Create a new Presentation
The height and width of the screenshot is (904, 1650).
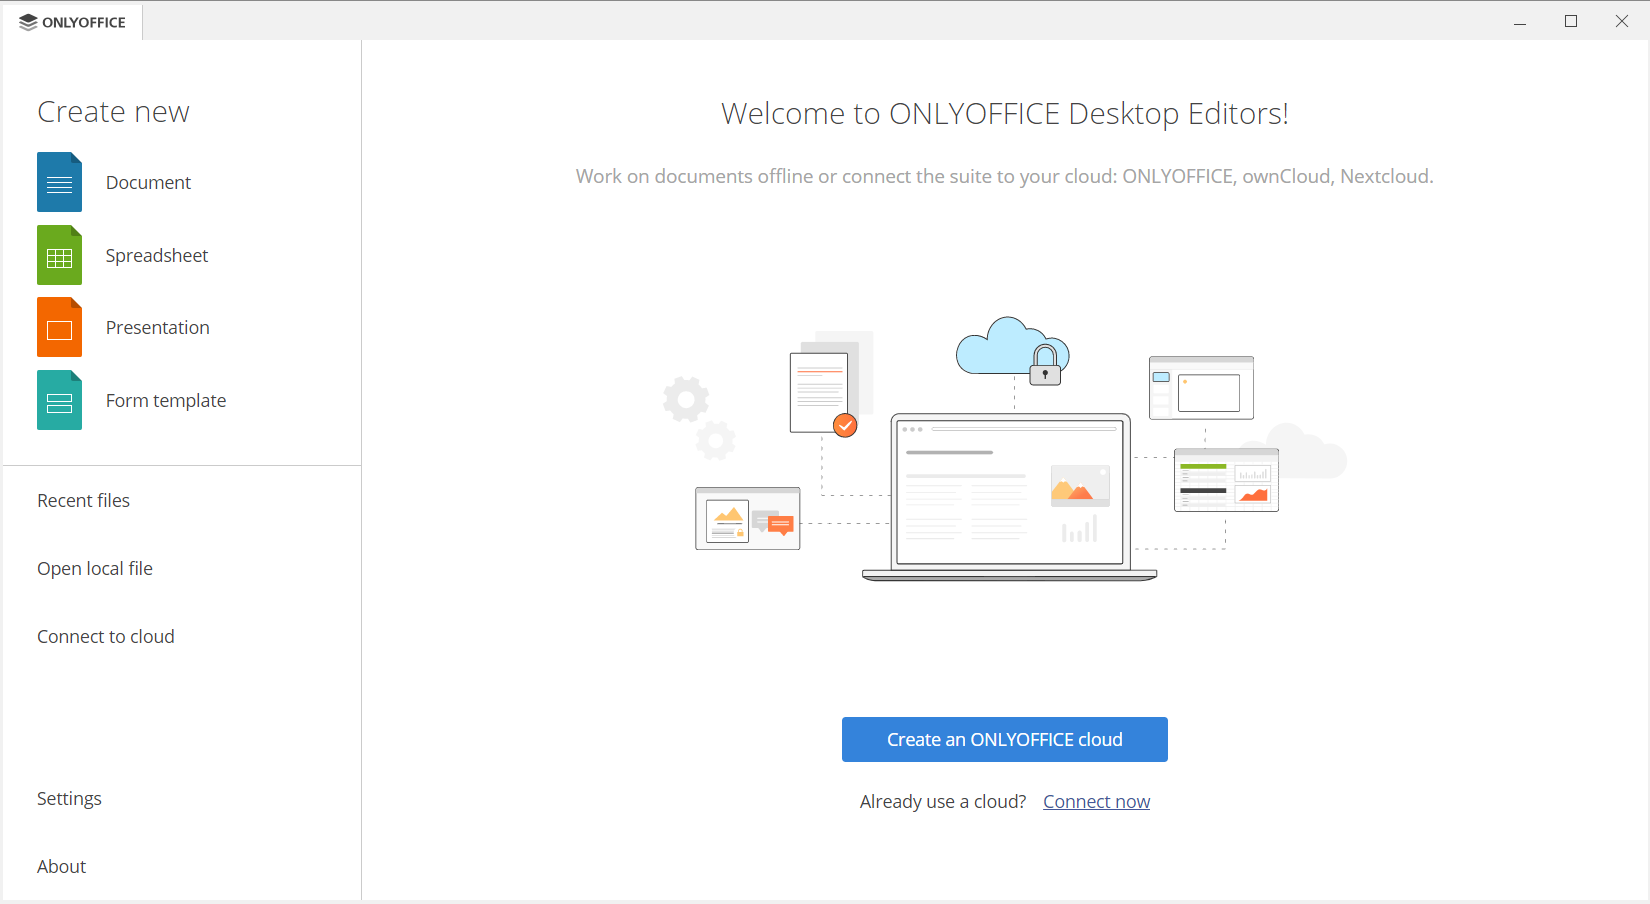click(x=158, y=327)
